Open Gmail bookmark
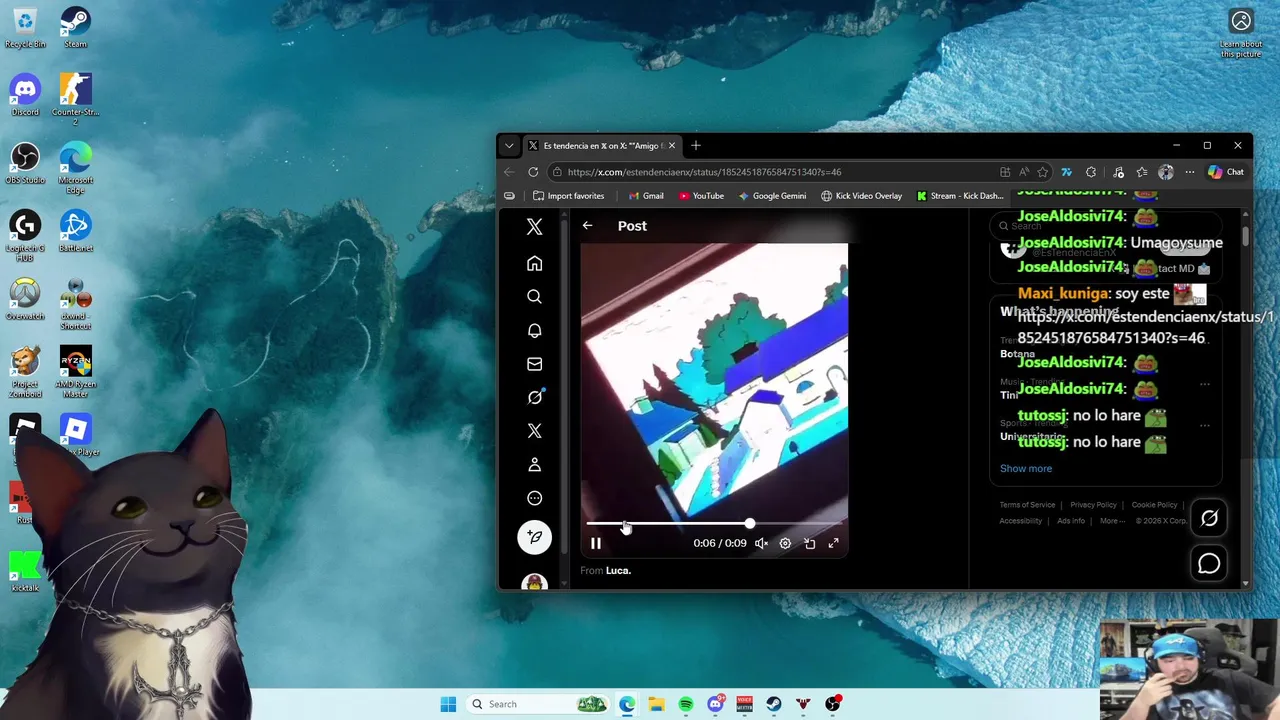 click(x=646, y=196)
